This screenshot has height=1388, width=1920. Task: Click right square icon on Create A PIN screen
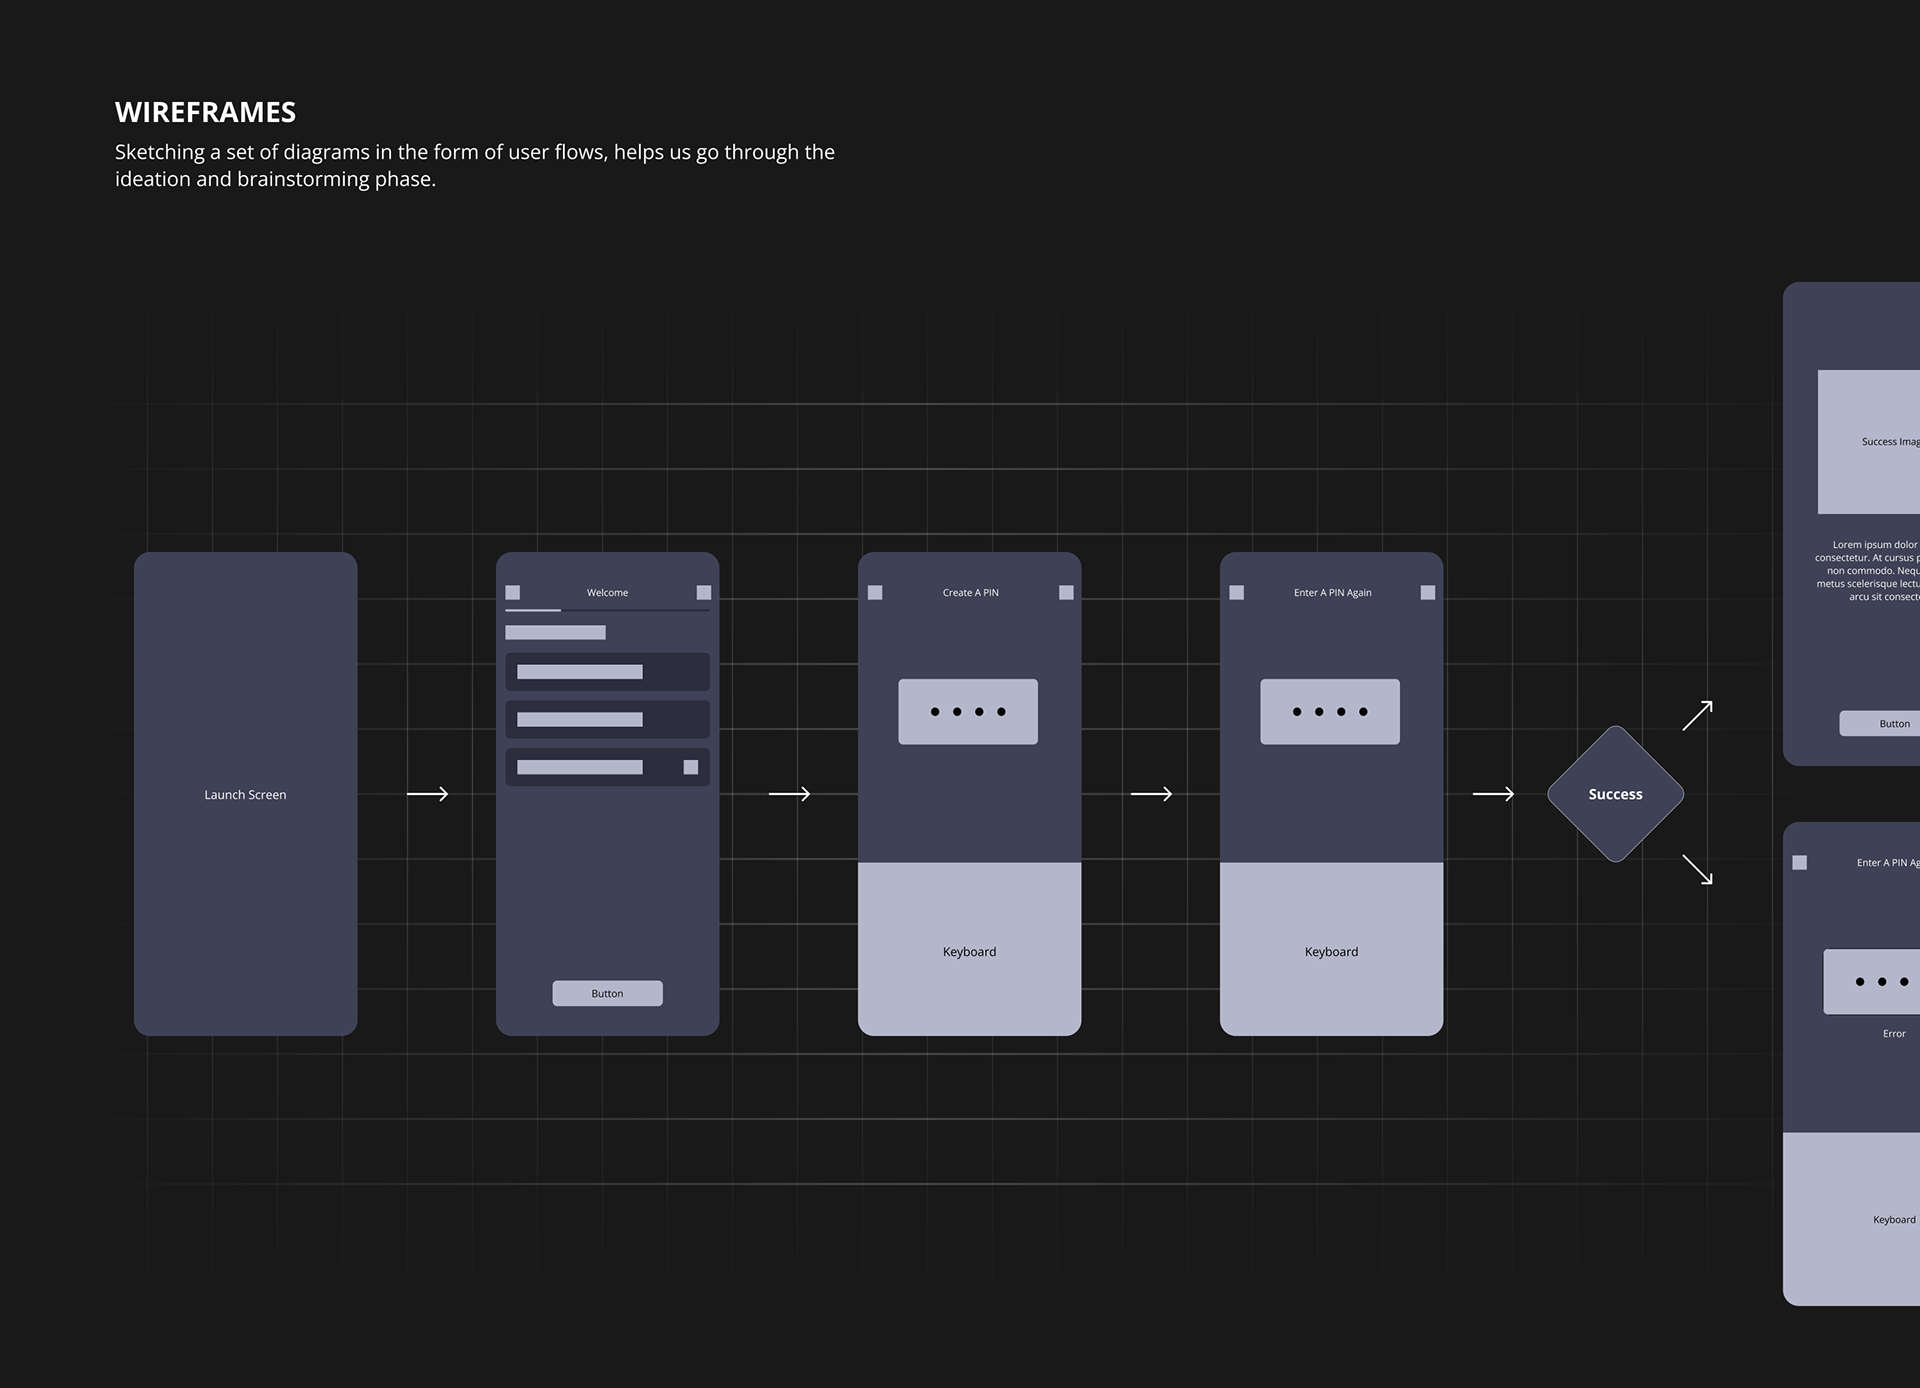(x=1066, y=593)
